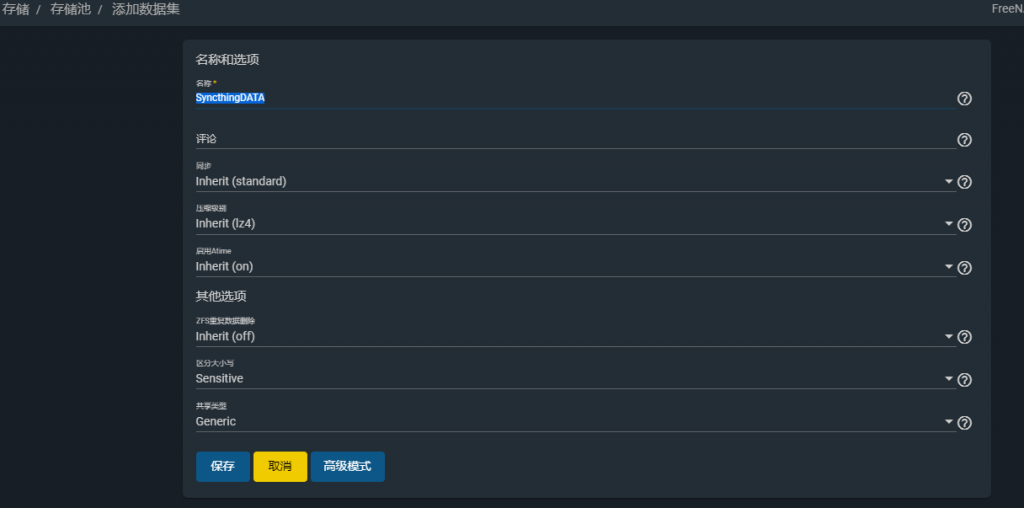Expand the Inherit (lz4) compression dropdown
Viewport: 1024px width, 508px height.
coord(570,224)
